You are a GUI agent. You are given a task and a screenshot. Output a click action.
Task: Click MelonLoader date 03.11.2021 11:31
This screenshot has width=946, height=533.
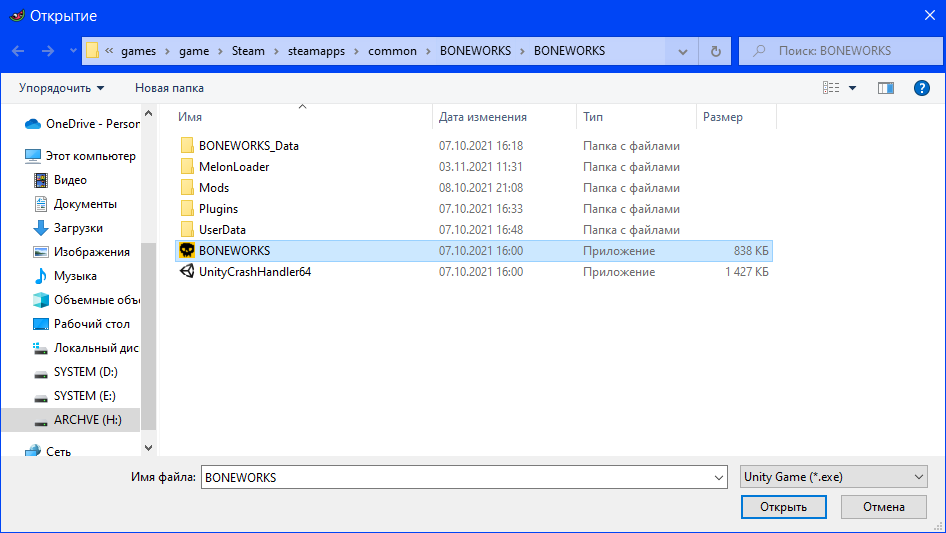pos(481,167)
